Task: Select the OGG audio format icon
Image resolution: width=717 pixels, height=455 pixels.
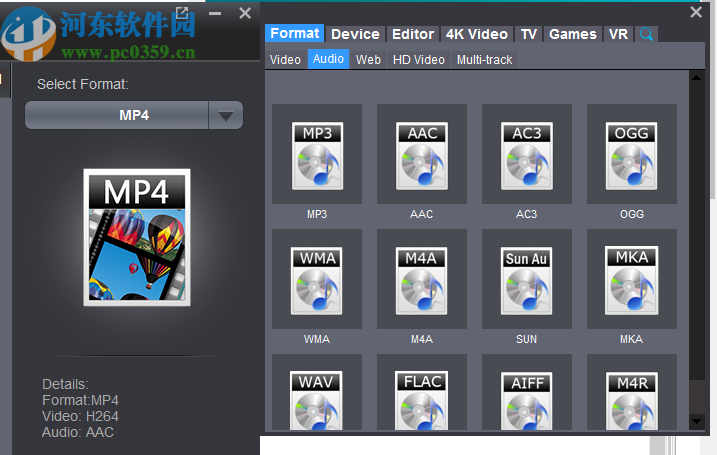Action: (631, 154)
